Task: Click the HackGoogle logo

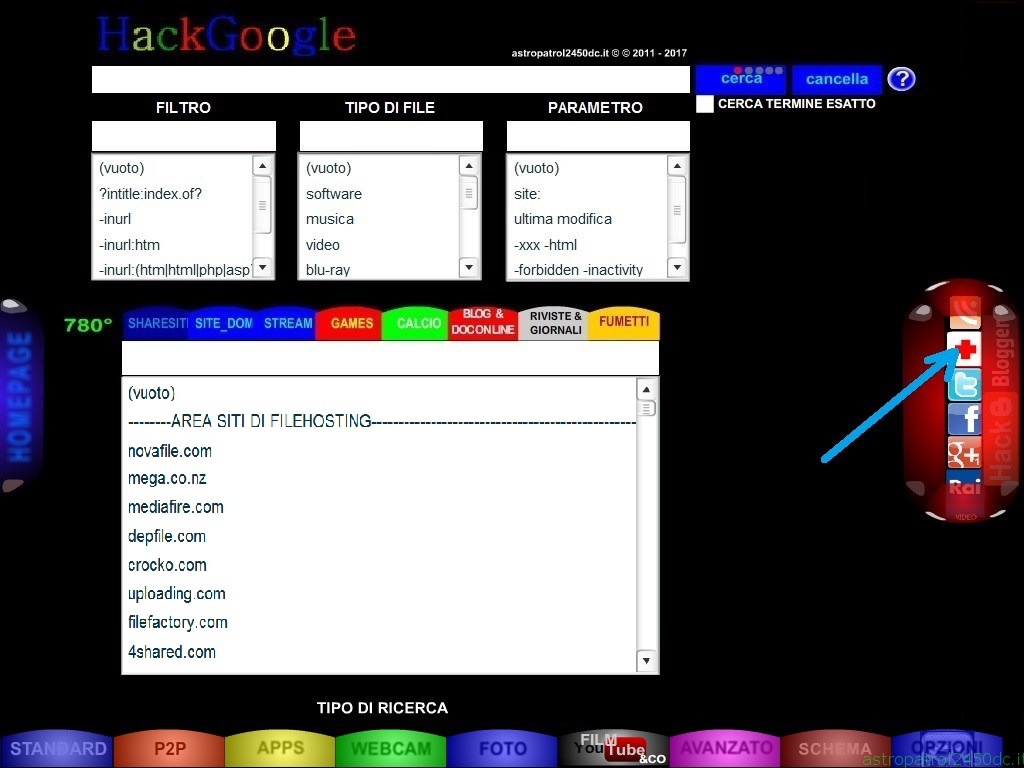Action: pyautogui.click(x=226, y=35)
